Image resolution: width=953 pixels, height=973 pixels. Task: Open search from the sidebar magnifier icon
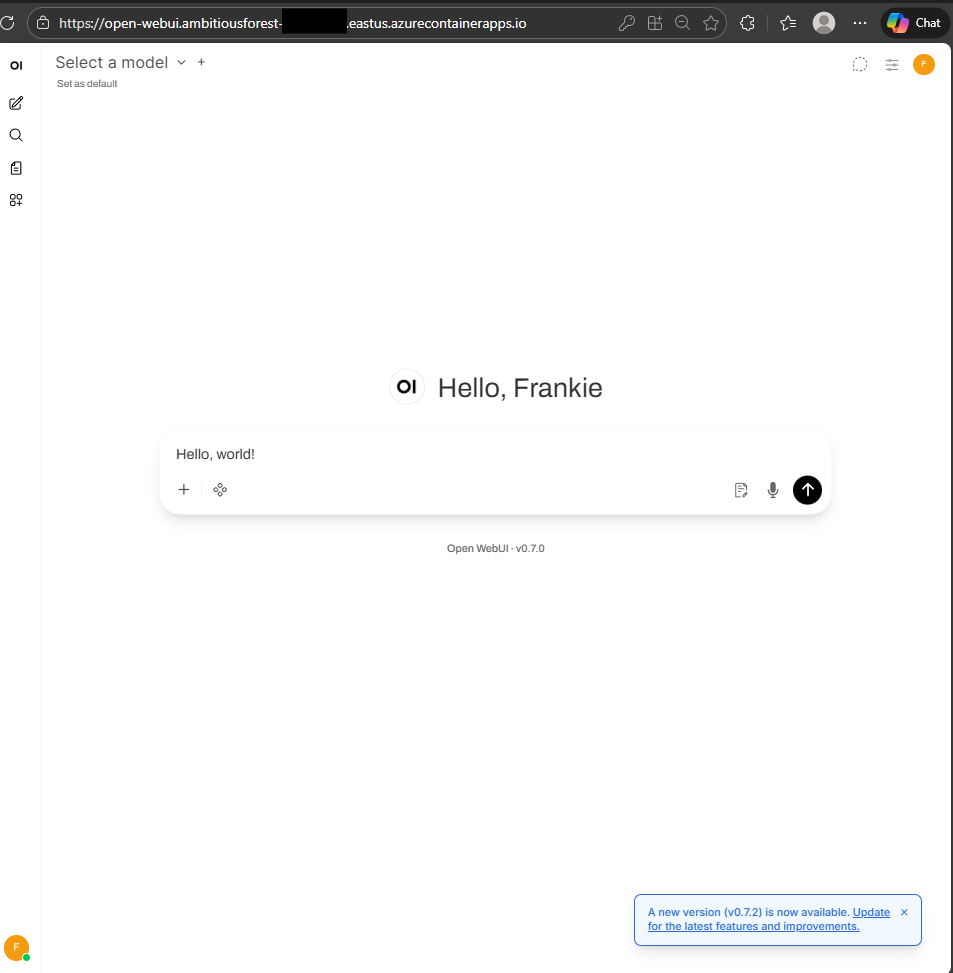[16, 135]
